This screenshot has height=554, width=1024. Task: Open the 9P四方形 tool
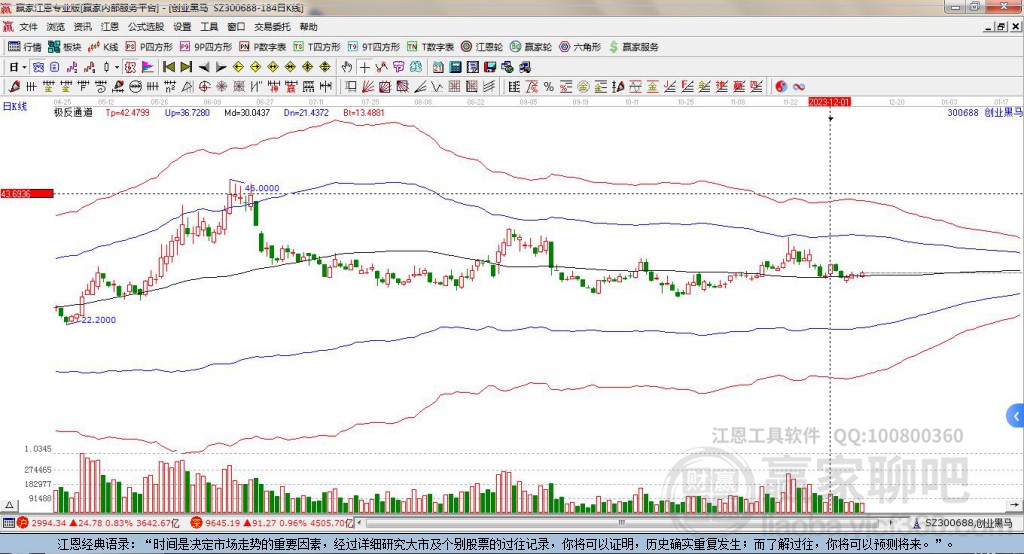206,47
